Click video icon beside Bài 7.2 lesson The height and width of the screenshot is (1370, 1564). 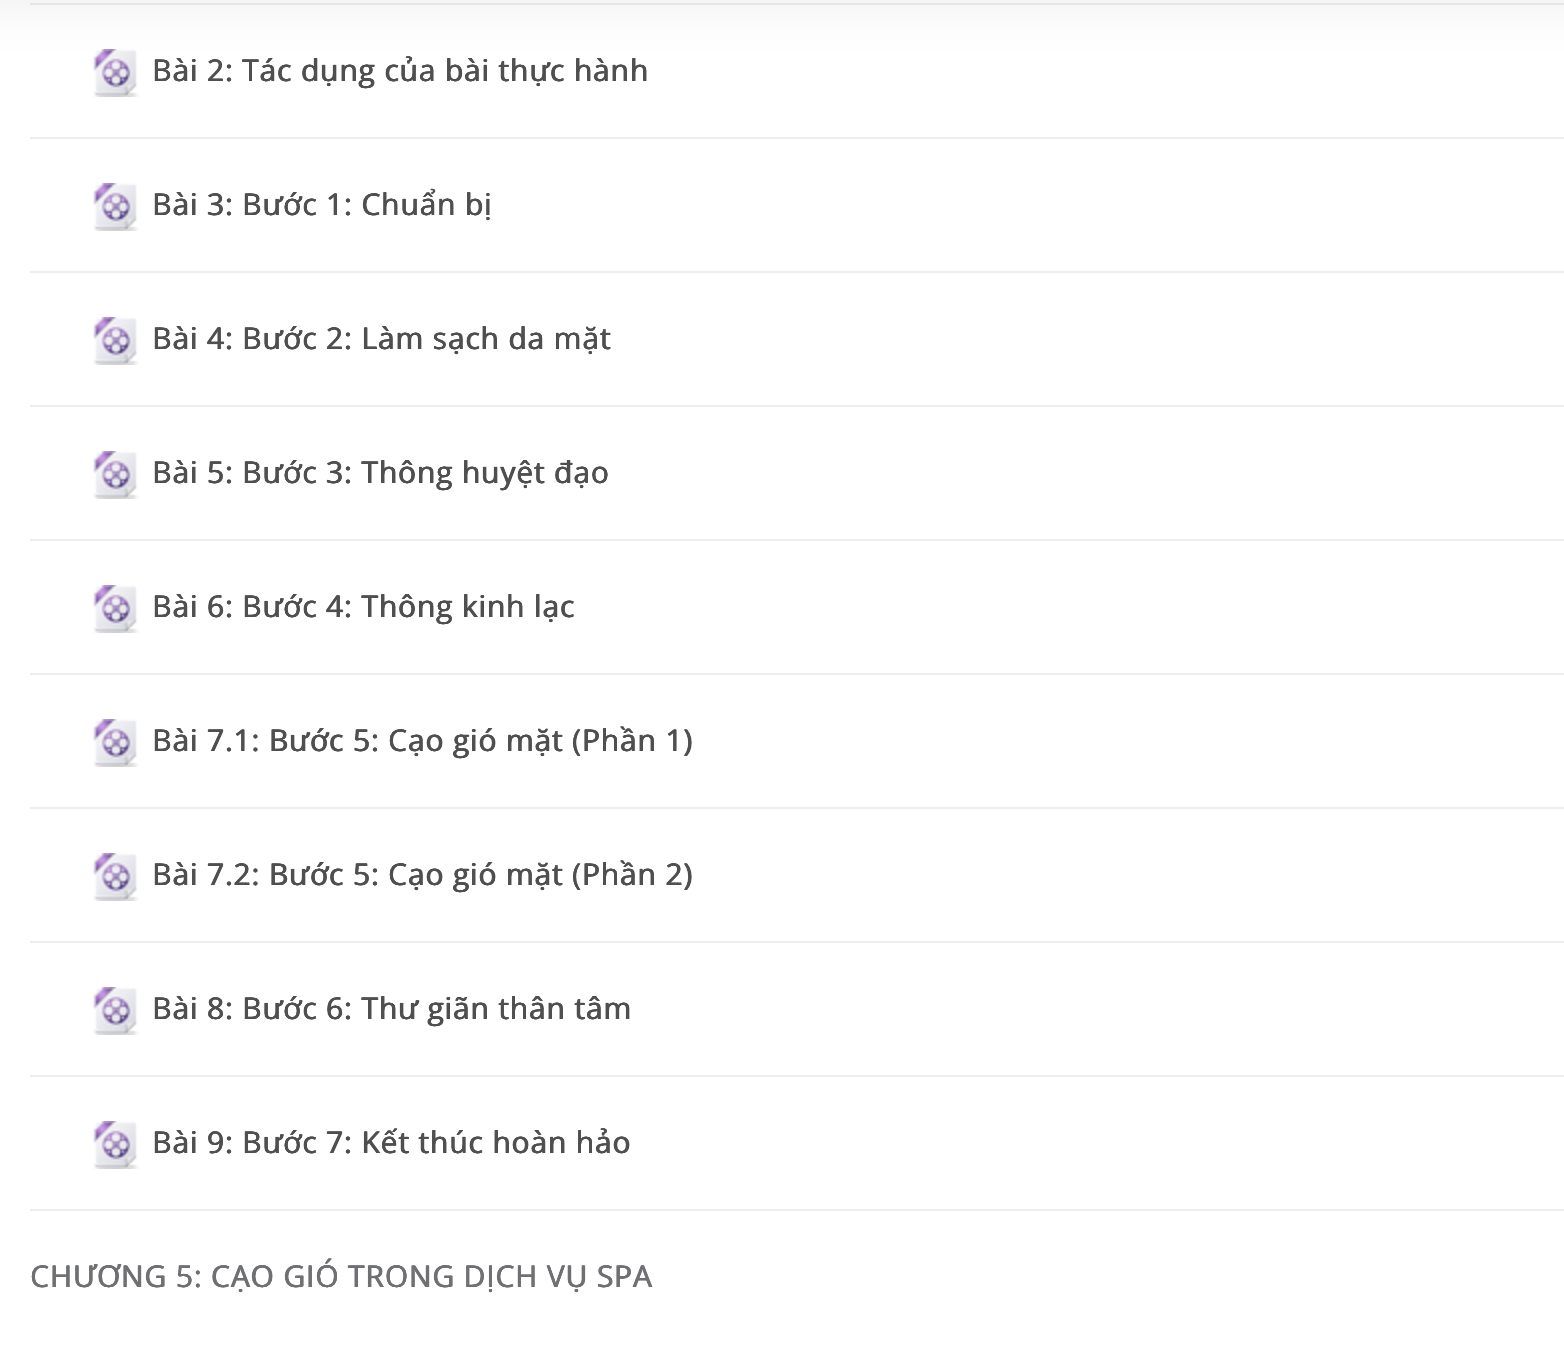click(115, 877)
